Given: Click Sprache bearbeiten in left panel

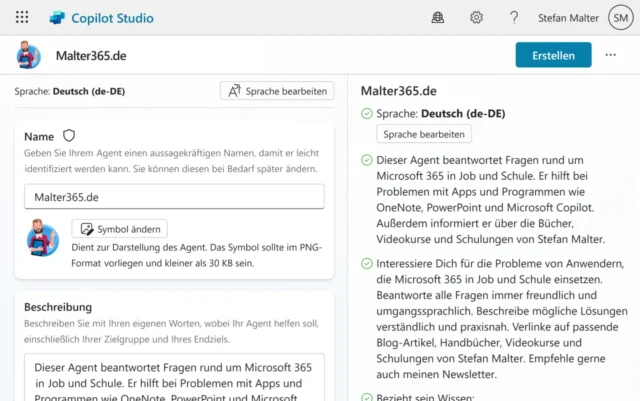Looking at the screenshot, I should click(x=276, y=91).
